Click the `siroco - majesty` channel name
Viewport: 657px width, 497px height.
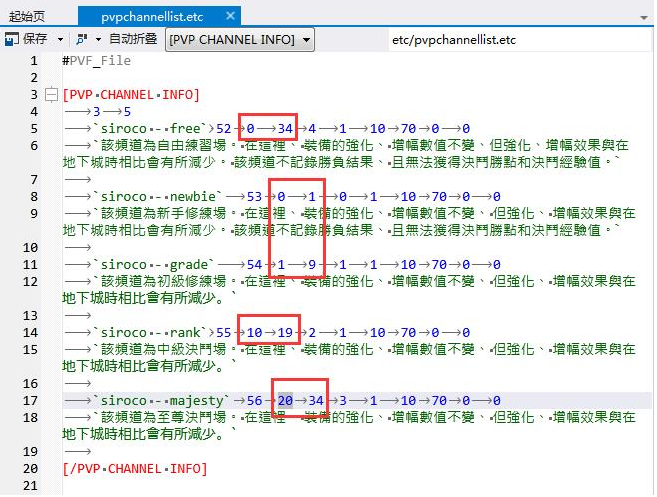(x=162, y=401)
